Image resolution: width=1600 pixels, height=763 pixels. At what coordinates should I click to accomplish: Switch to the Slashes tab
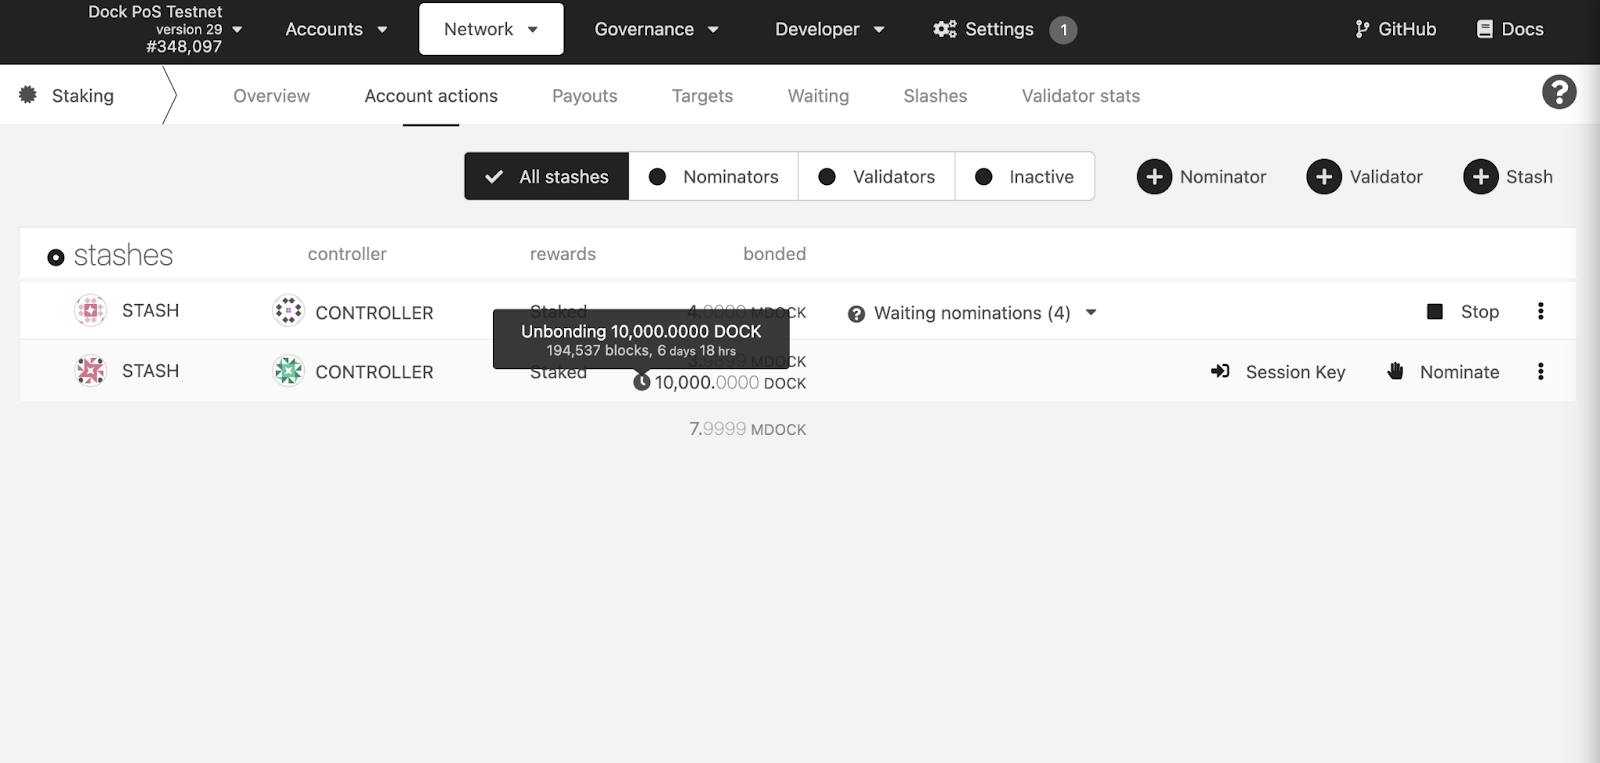click(x=935, y=96)
